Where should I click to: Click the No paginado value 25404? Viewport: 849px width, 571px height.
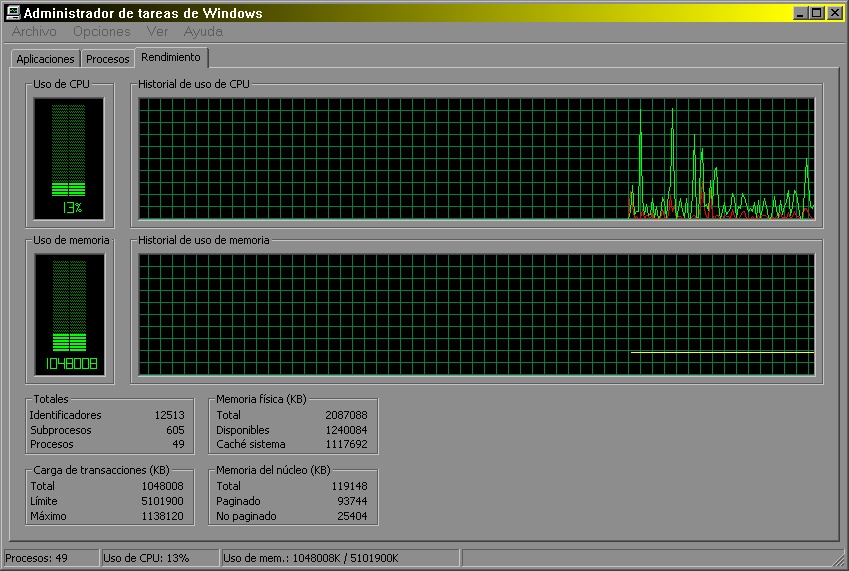[x=352, y=516]
